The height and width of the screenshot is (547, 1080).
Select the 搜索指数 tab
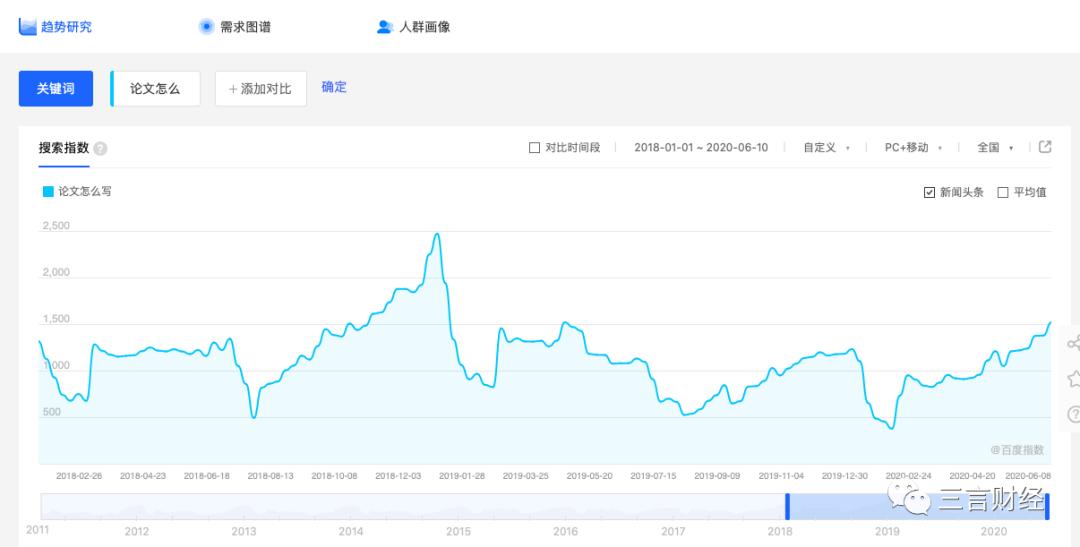(x=63, y=148)
